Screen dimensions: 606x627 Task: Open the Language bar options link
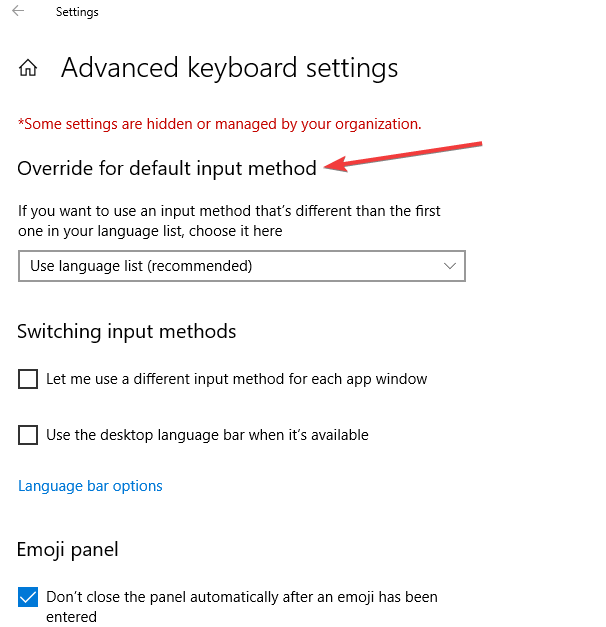coord(90,486)
